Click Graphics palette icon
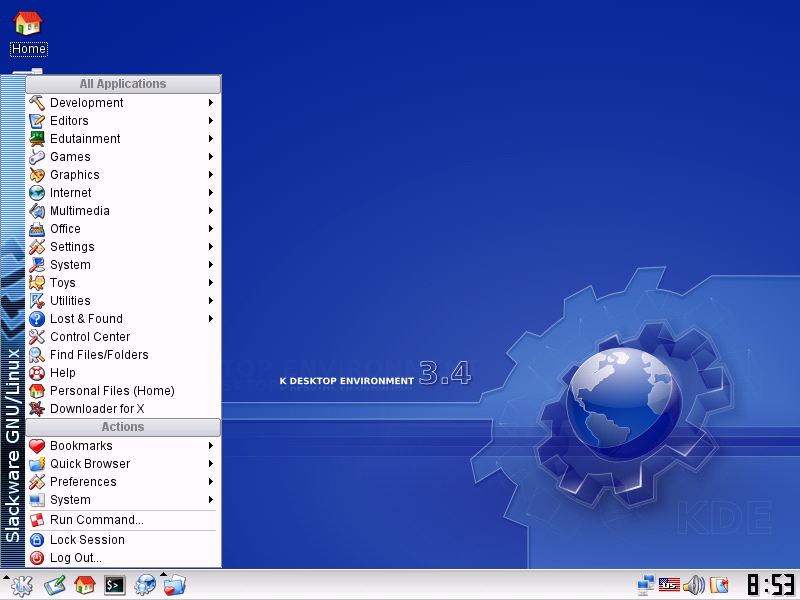Viewport: 800px width, 600px height. [37, 175]
